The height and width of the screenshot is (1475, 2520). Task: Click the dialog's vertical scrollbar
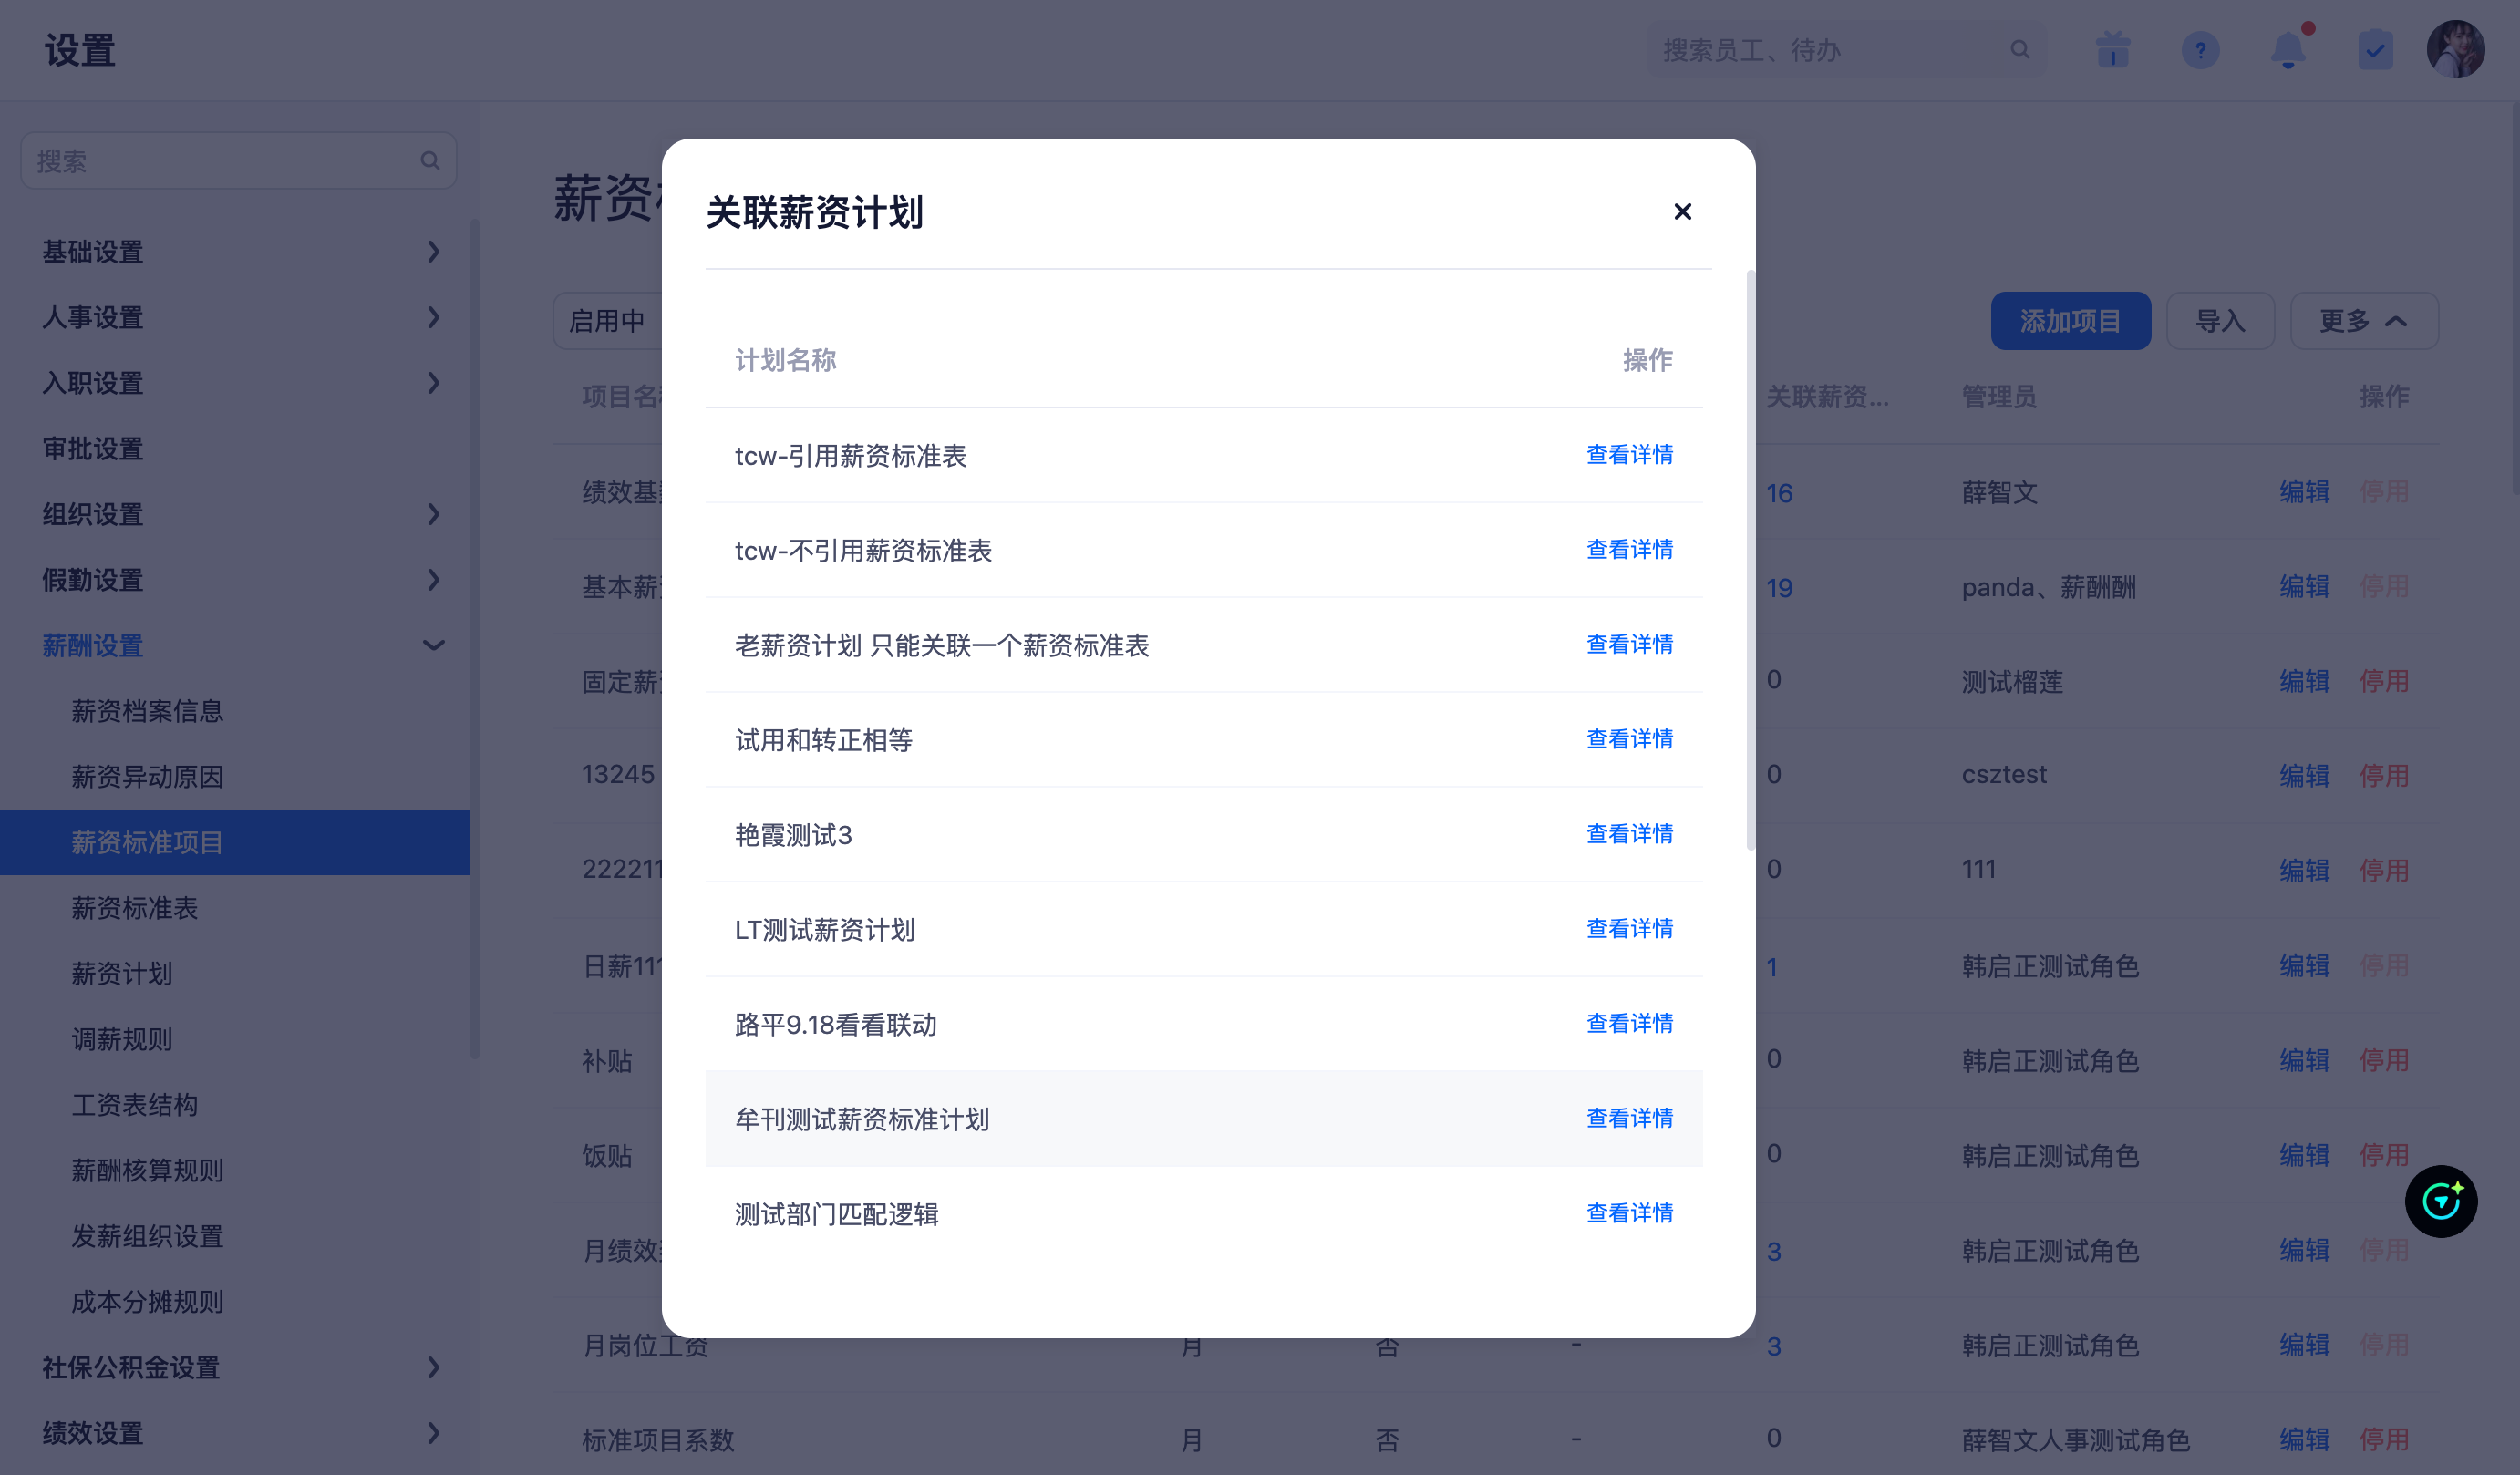coord(1750,560)
